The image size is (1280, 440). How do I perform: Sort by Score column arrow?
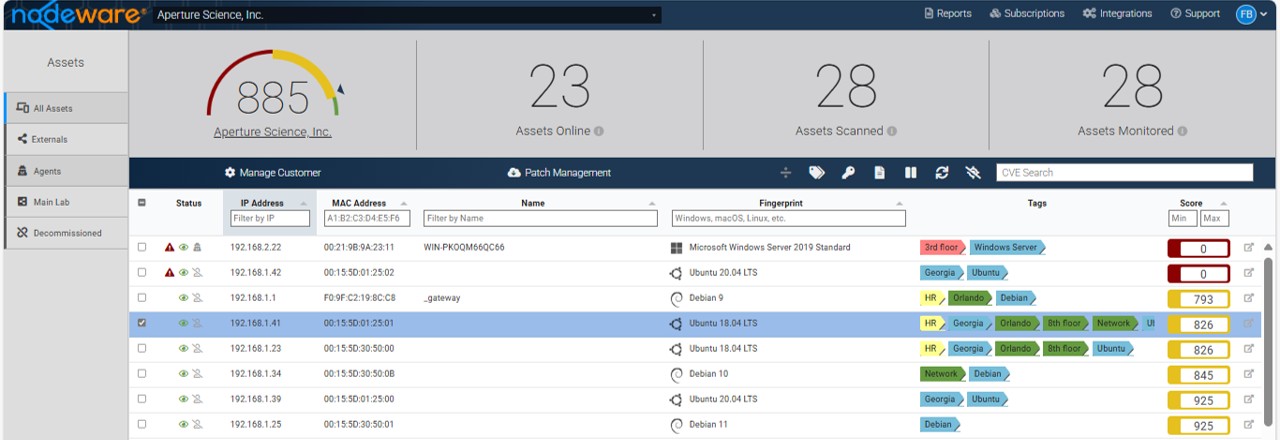tap(1226, 204)
